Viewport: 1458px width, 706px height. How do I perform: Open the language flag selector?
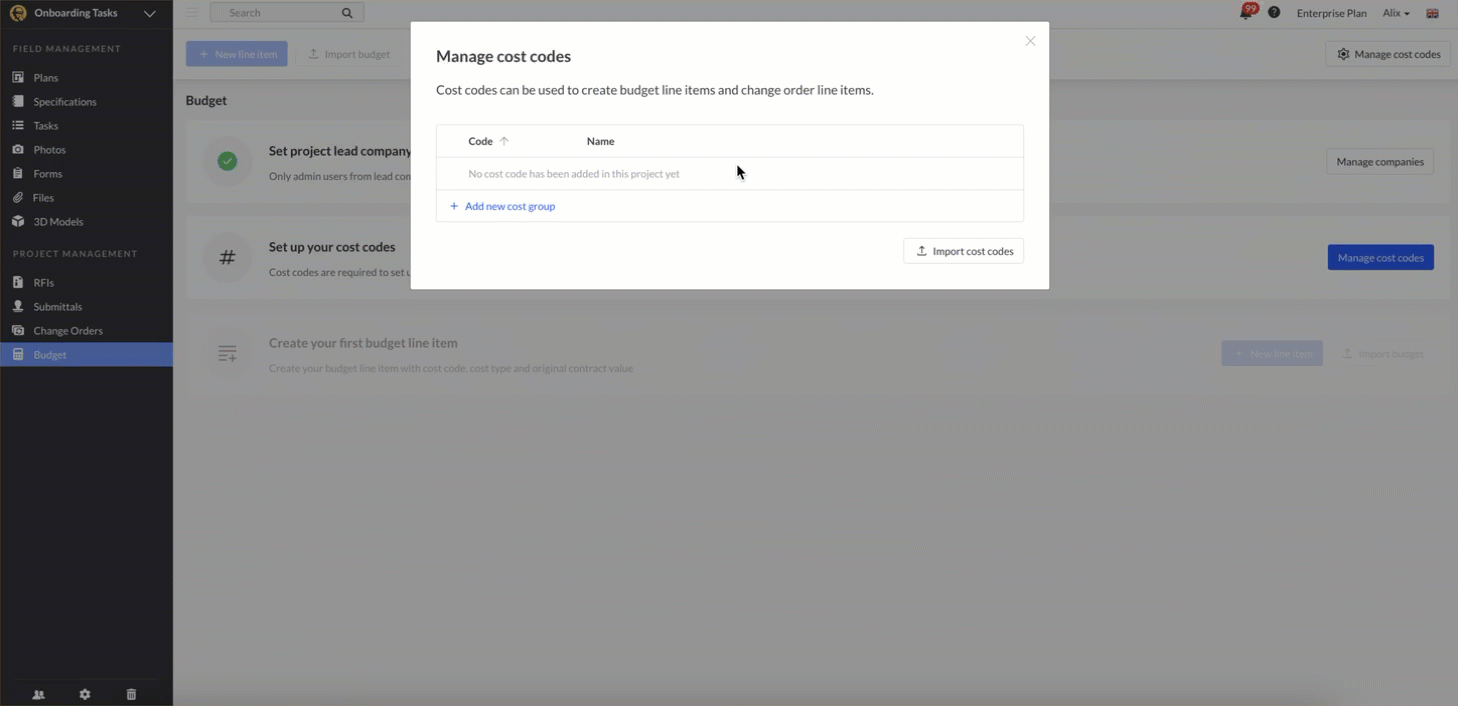(1432, 13)
